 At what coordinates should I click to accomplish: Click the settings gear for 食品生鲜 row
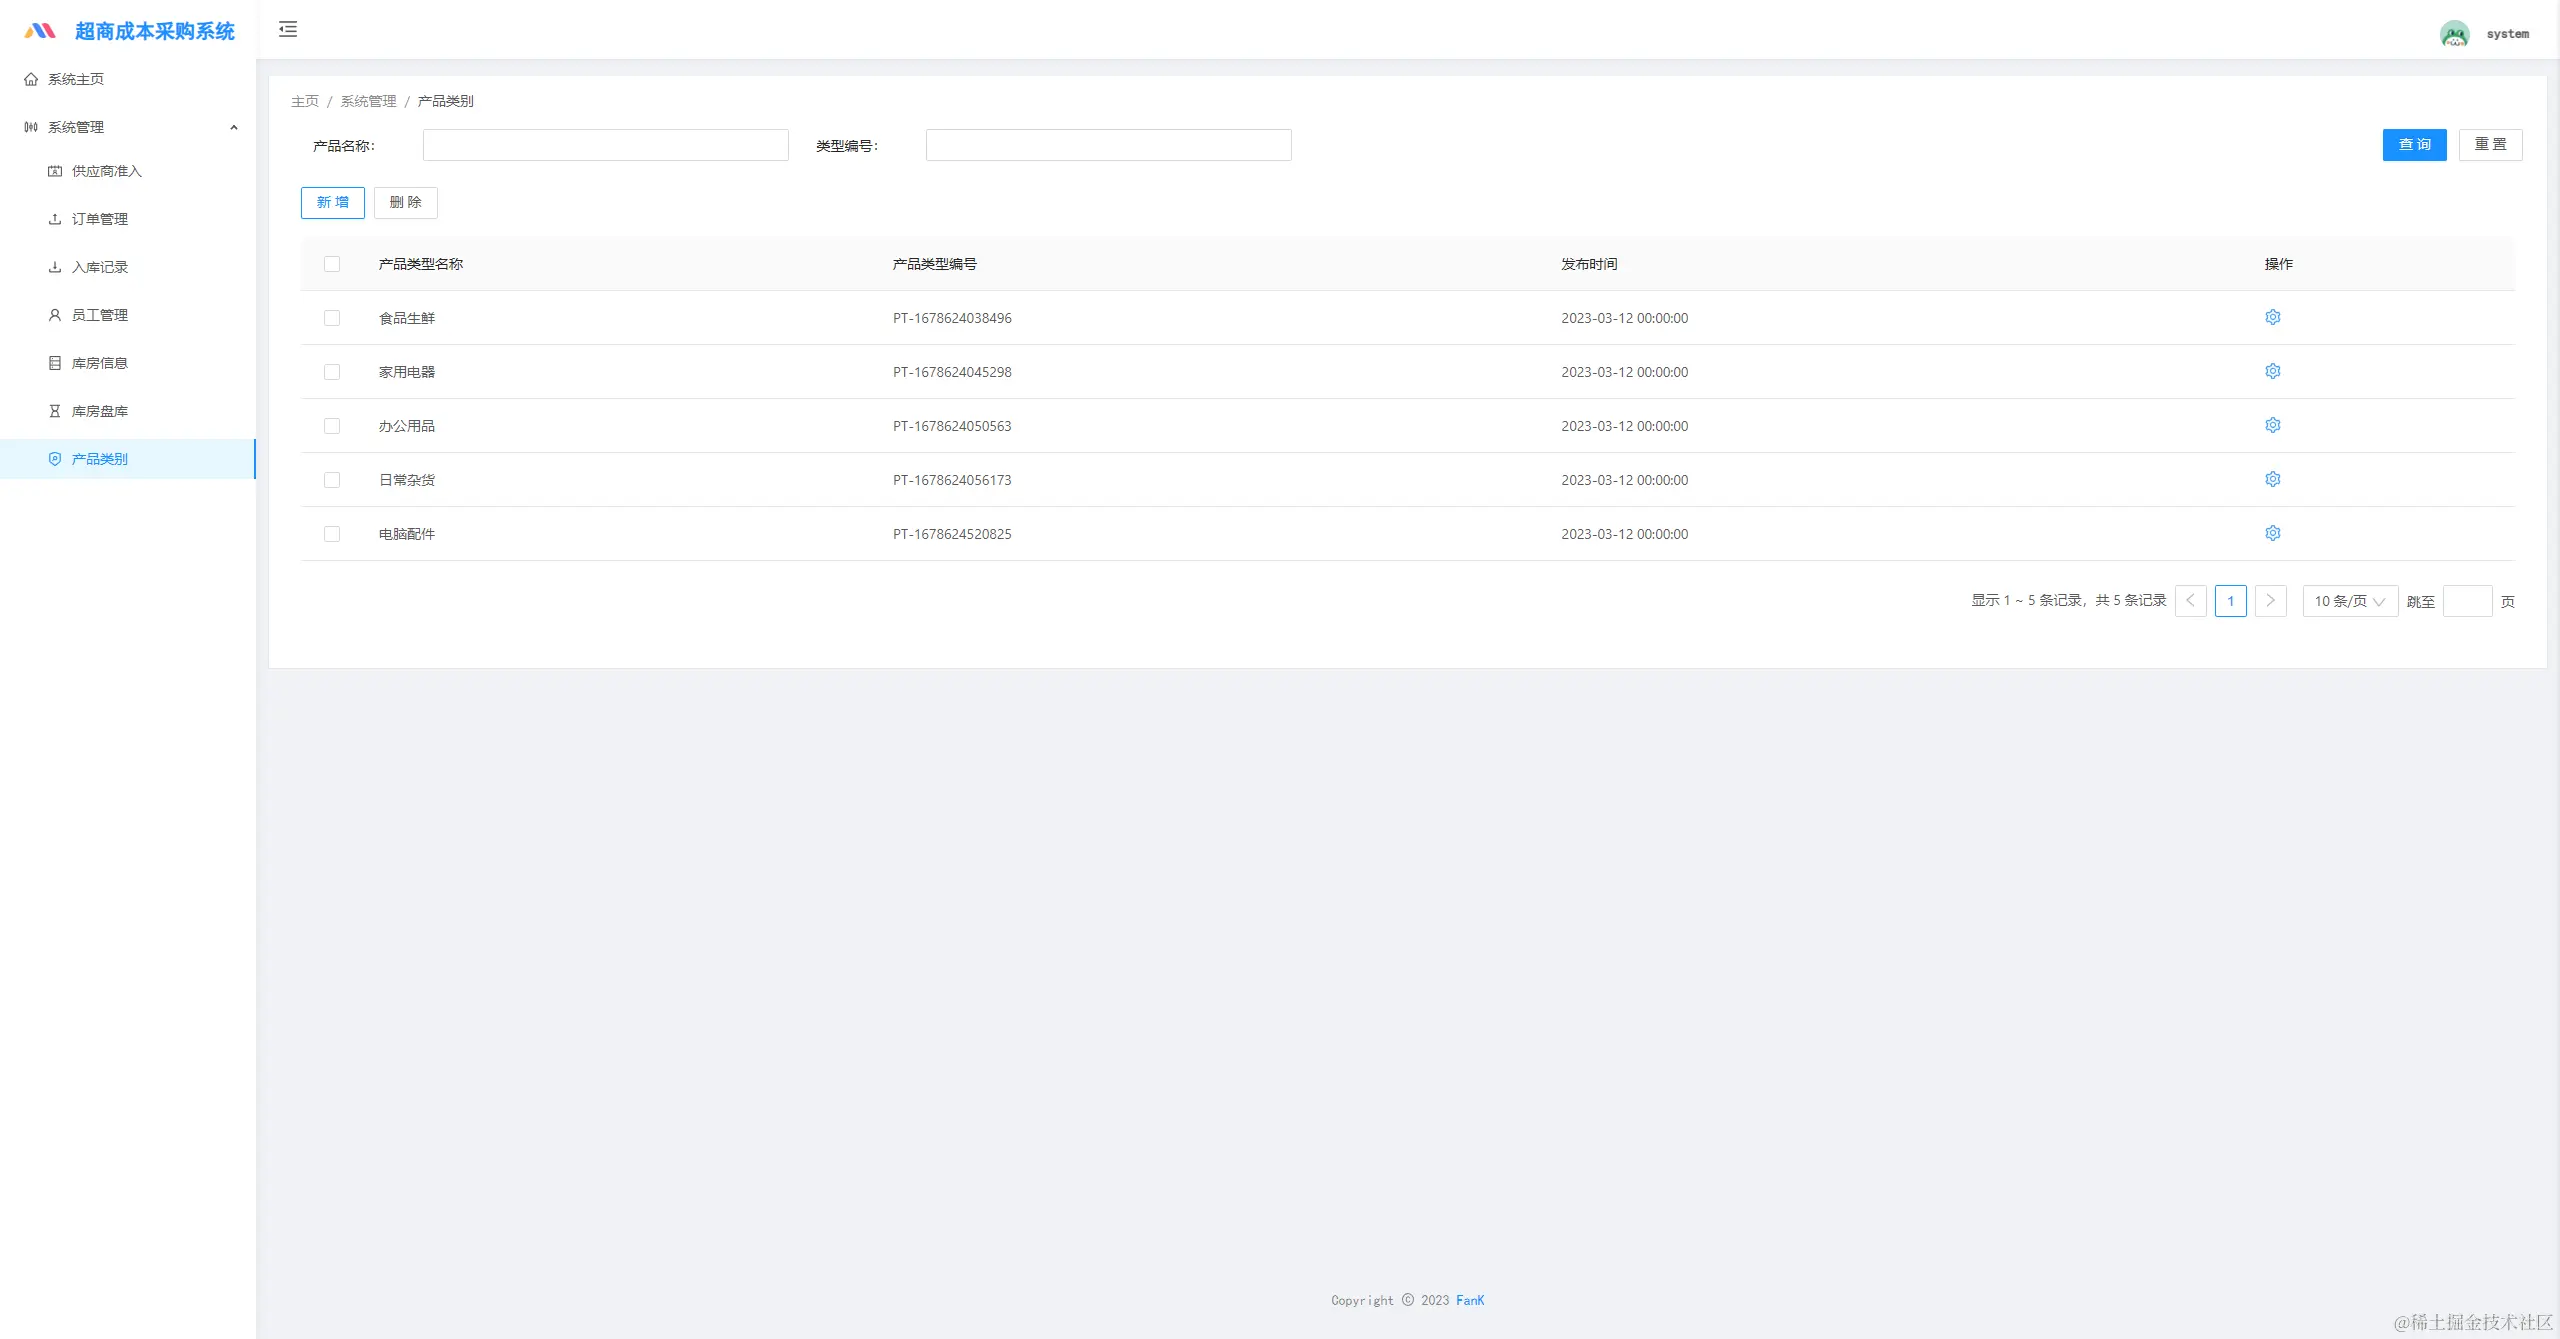(2272, 317)
